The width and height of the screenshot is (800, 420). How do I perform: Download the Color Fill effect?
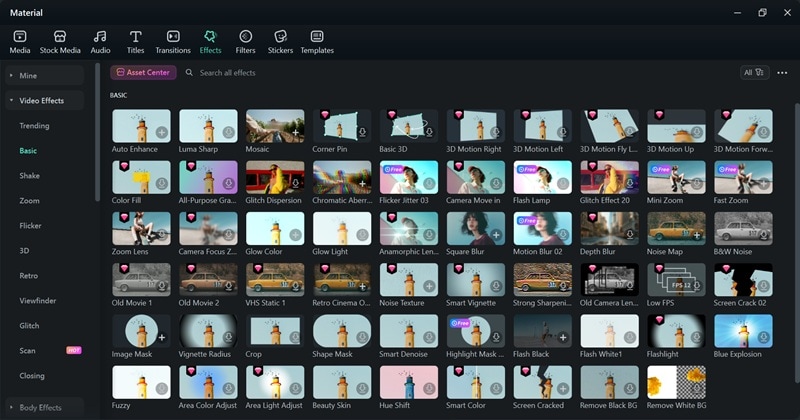pyautogui.click(x=162, y=184)
